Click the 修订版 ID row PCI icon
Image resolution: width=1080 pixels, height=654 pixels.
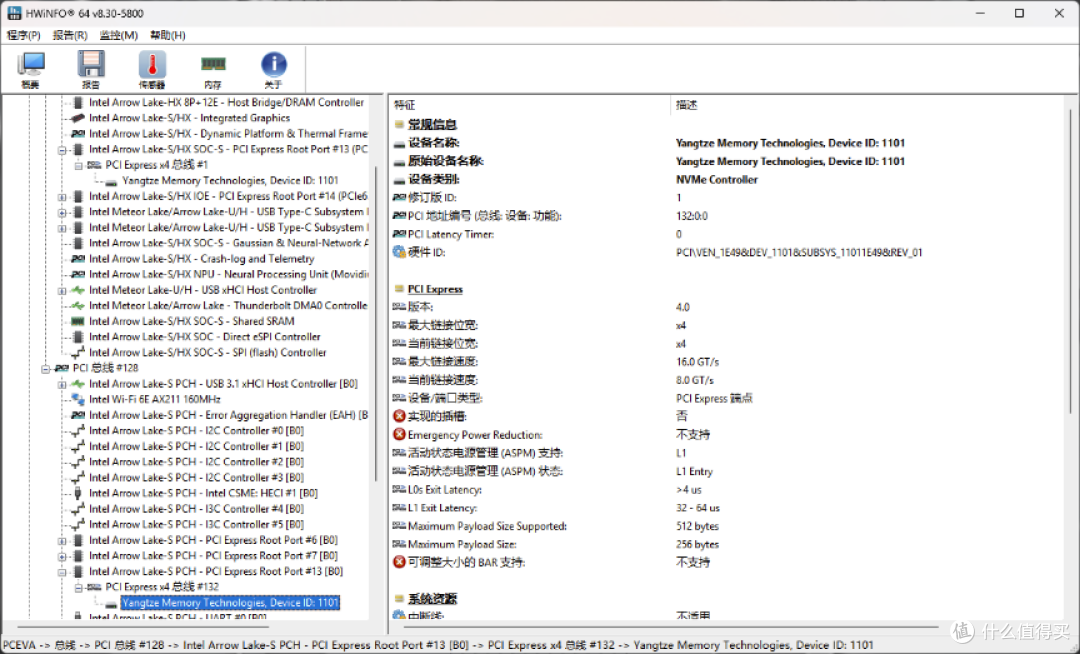[399, 198]
